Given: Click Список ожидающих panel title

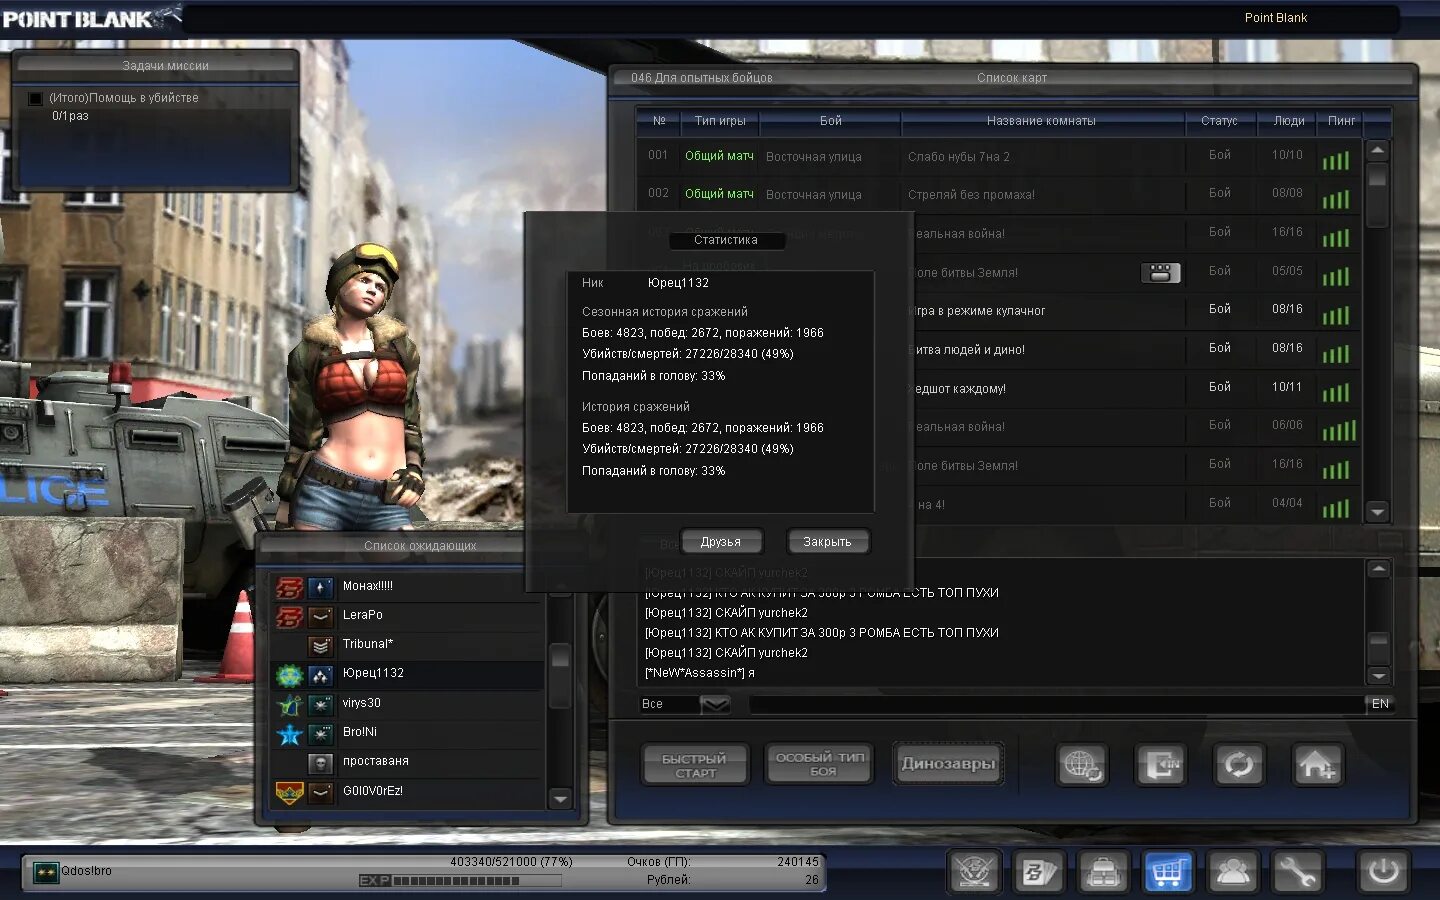Looking at the screenshot, I should (420, 546).
